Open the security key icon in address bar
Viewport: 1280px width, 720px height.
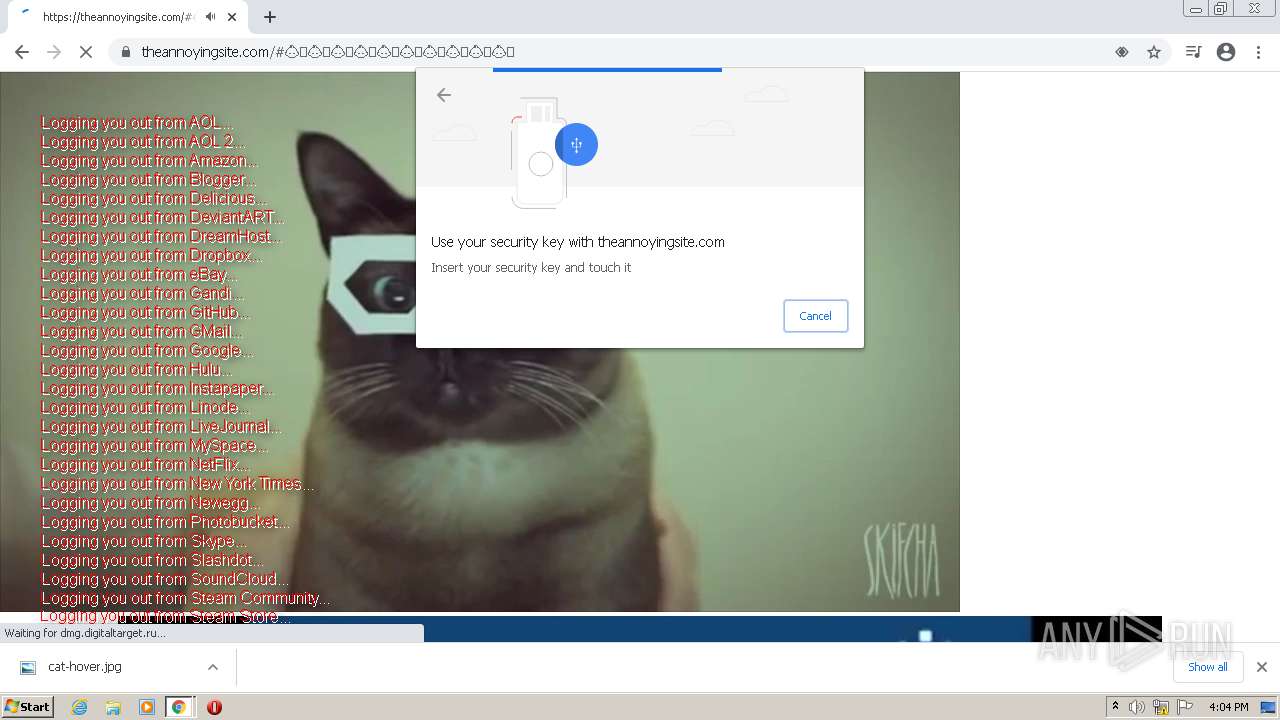click(1122, 52)
